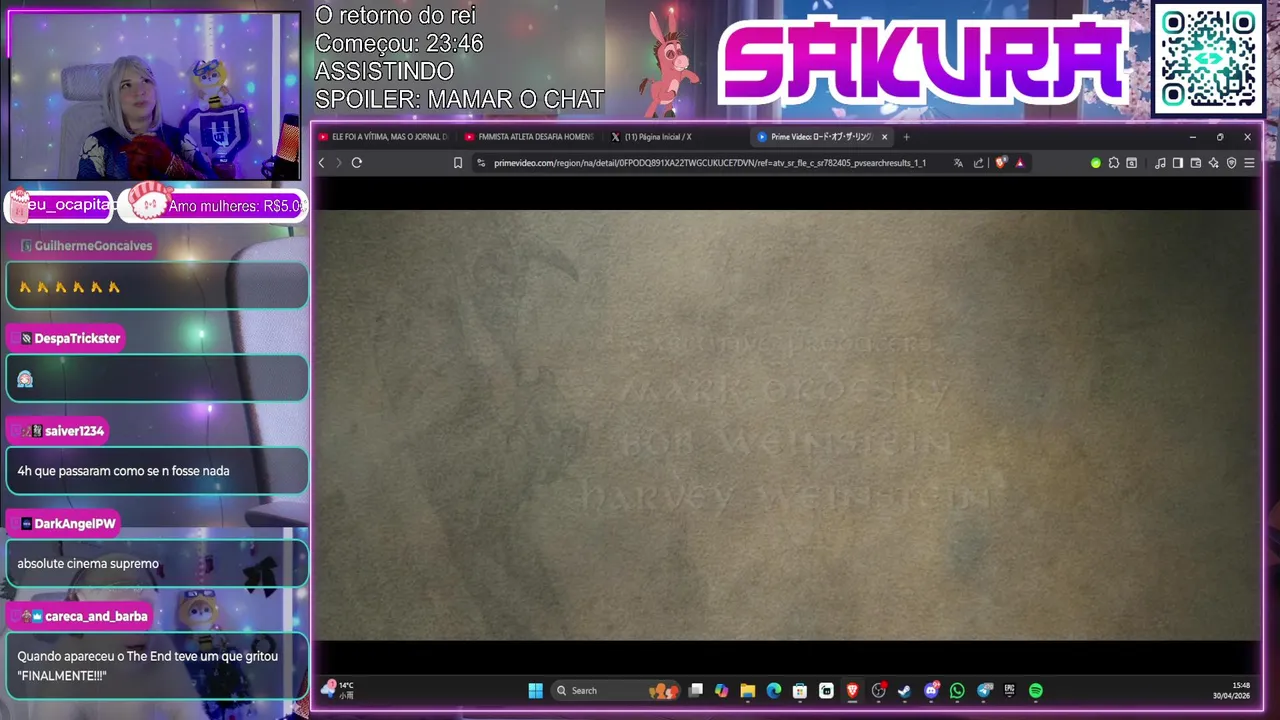The height and width of the screenshot is (720, 1280).
Task: Click the green circle extension icon
Action: pos(1096,163)
